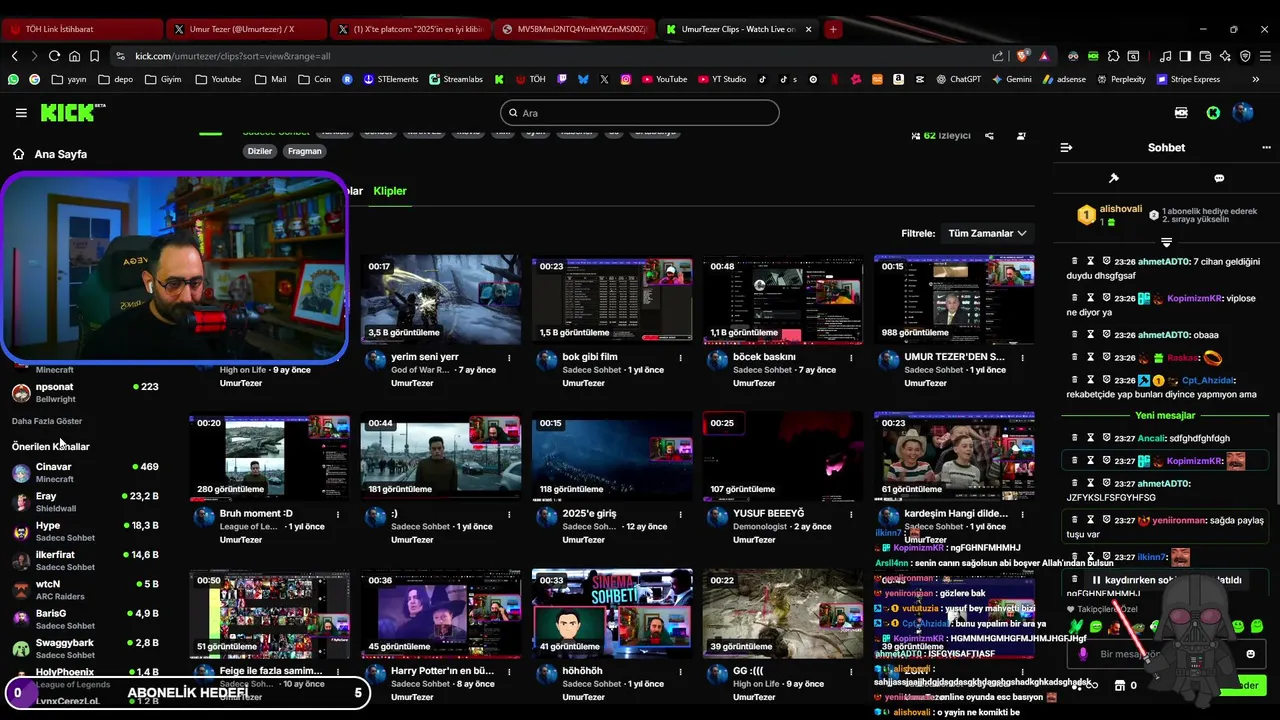Viewport: 1280px width, 720px height.
Task: Open Instagram bookmark icon
Action: tap(626, 79)
